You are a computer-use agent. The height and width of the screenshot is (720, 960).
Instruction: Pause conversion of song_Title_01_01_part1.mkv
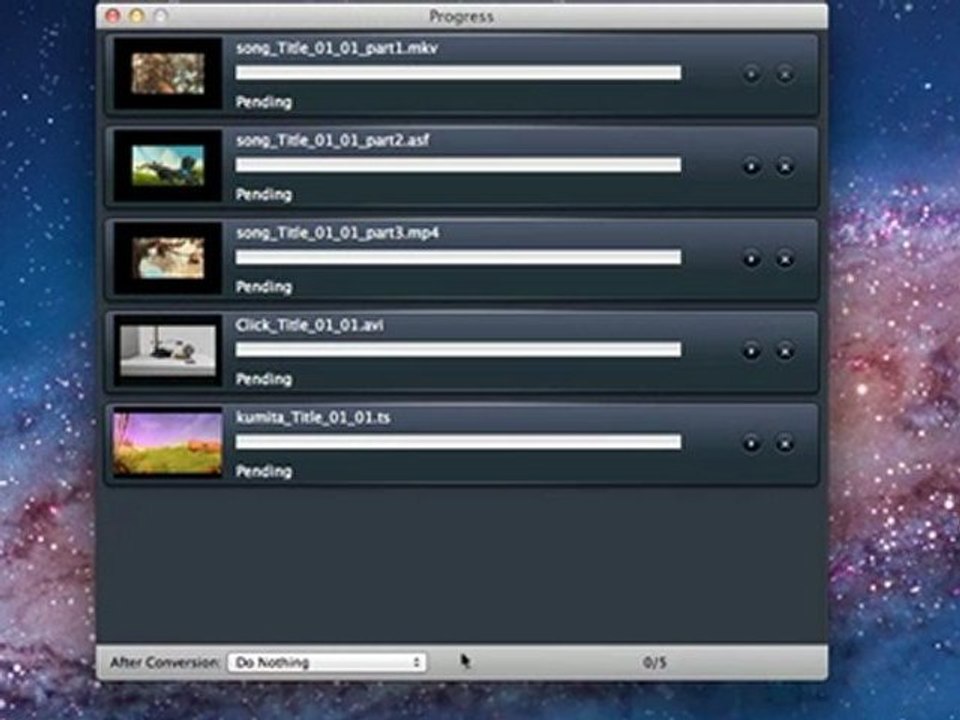point(751,75)
